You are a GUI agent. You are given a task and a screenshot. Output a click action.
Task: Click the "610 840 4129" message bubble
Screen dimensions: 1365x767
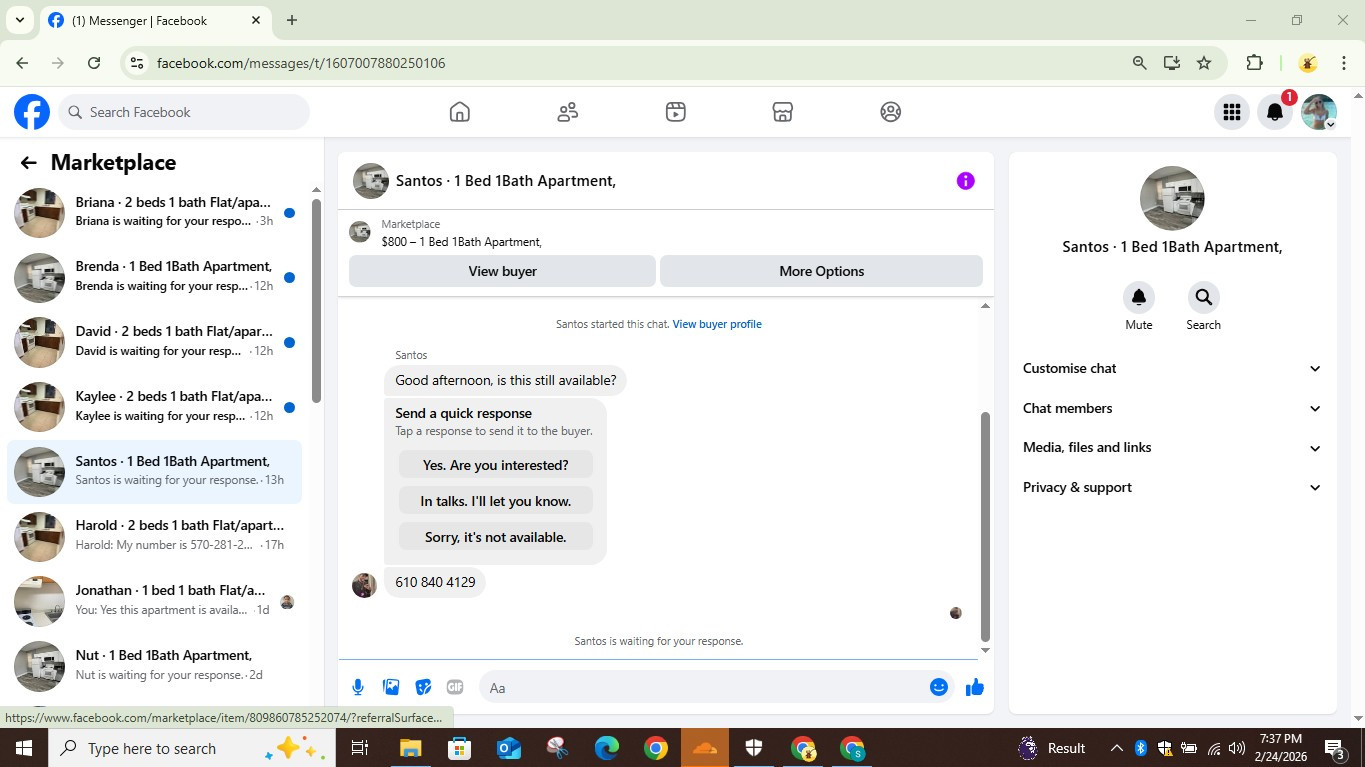tap(435, 581)
